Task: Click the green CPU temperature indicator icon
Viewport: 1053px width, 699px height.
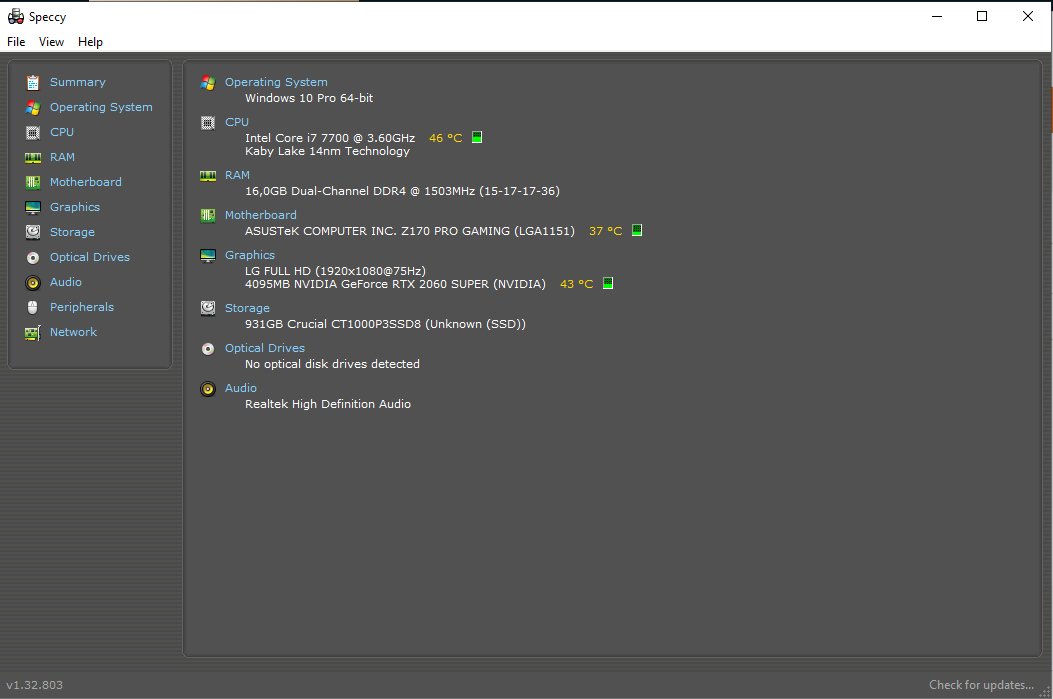Action: [x=477, y=137]
